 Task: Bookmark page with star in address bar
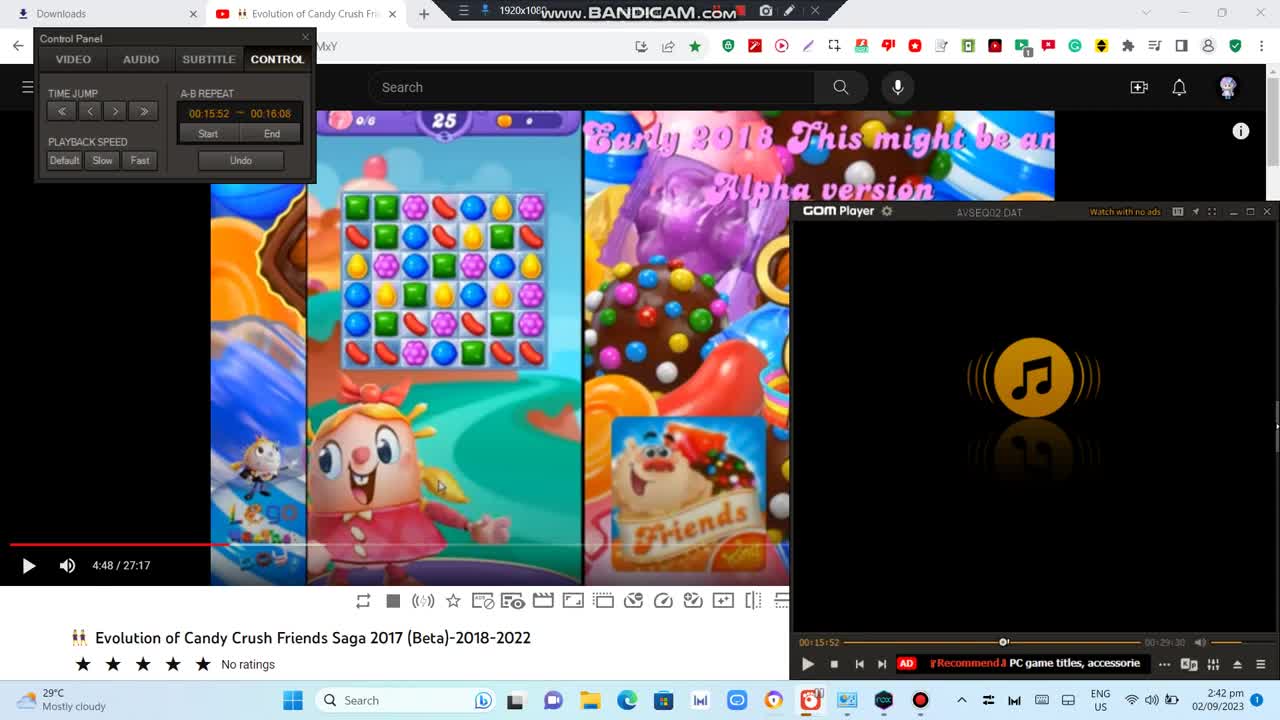[x=694, y=46]
